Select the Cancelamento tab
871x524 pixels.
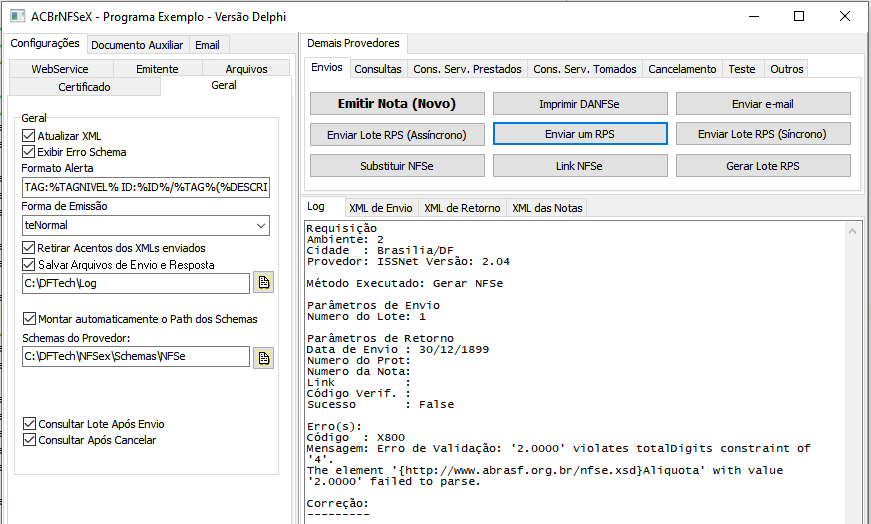click(x=682, y=69)
